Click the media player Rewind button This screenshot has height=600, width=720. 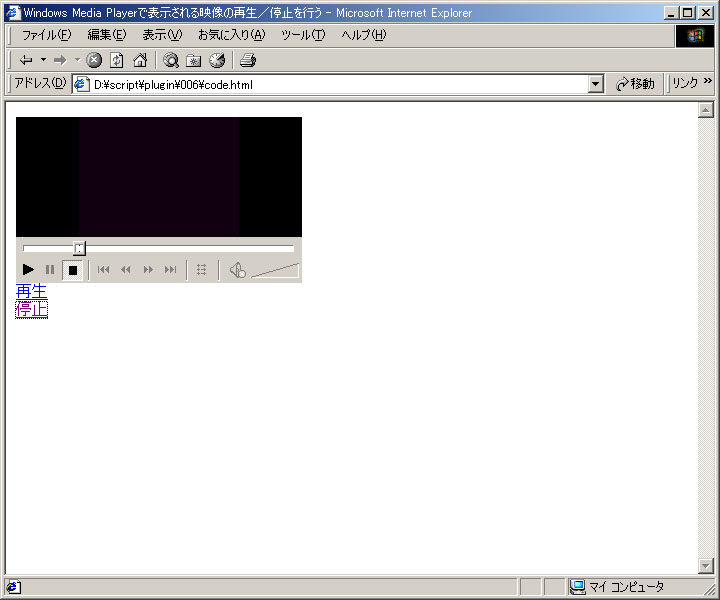pos(126,269)
